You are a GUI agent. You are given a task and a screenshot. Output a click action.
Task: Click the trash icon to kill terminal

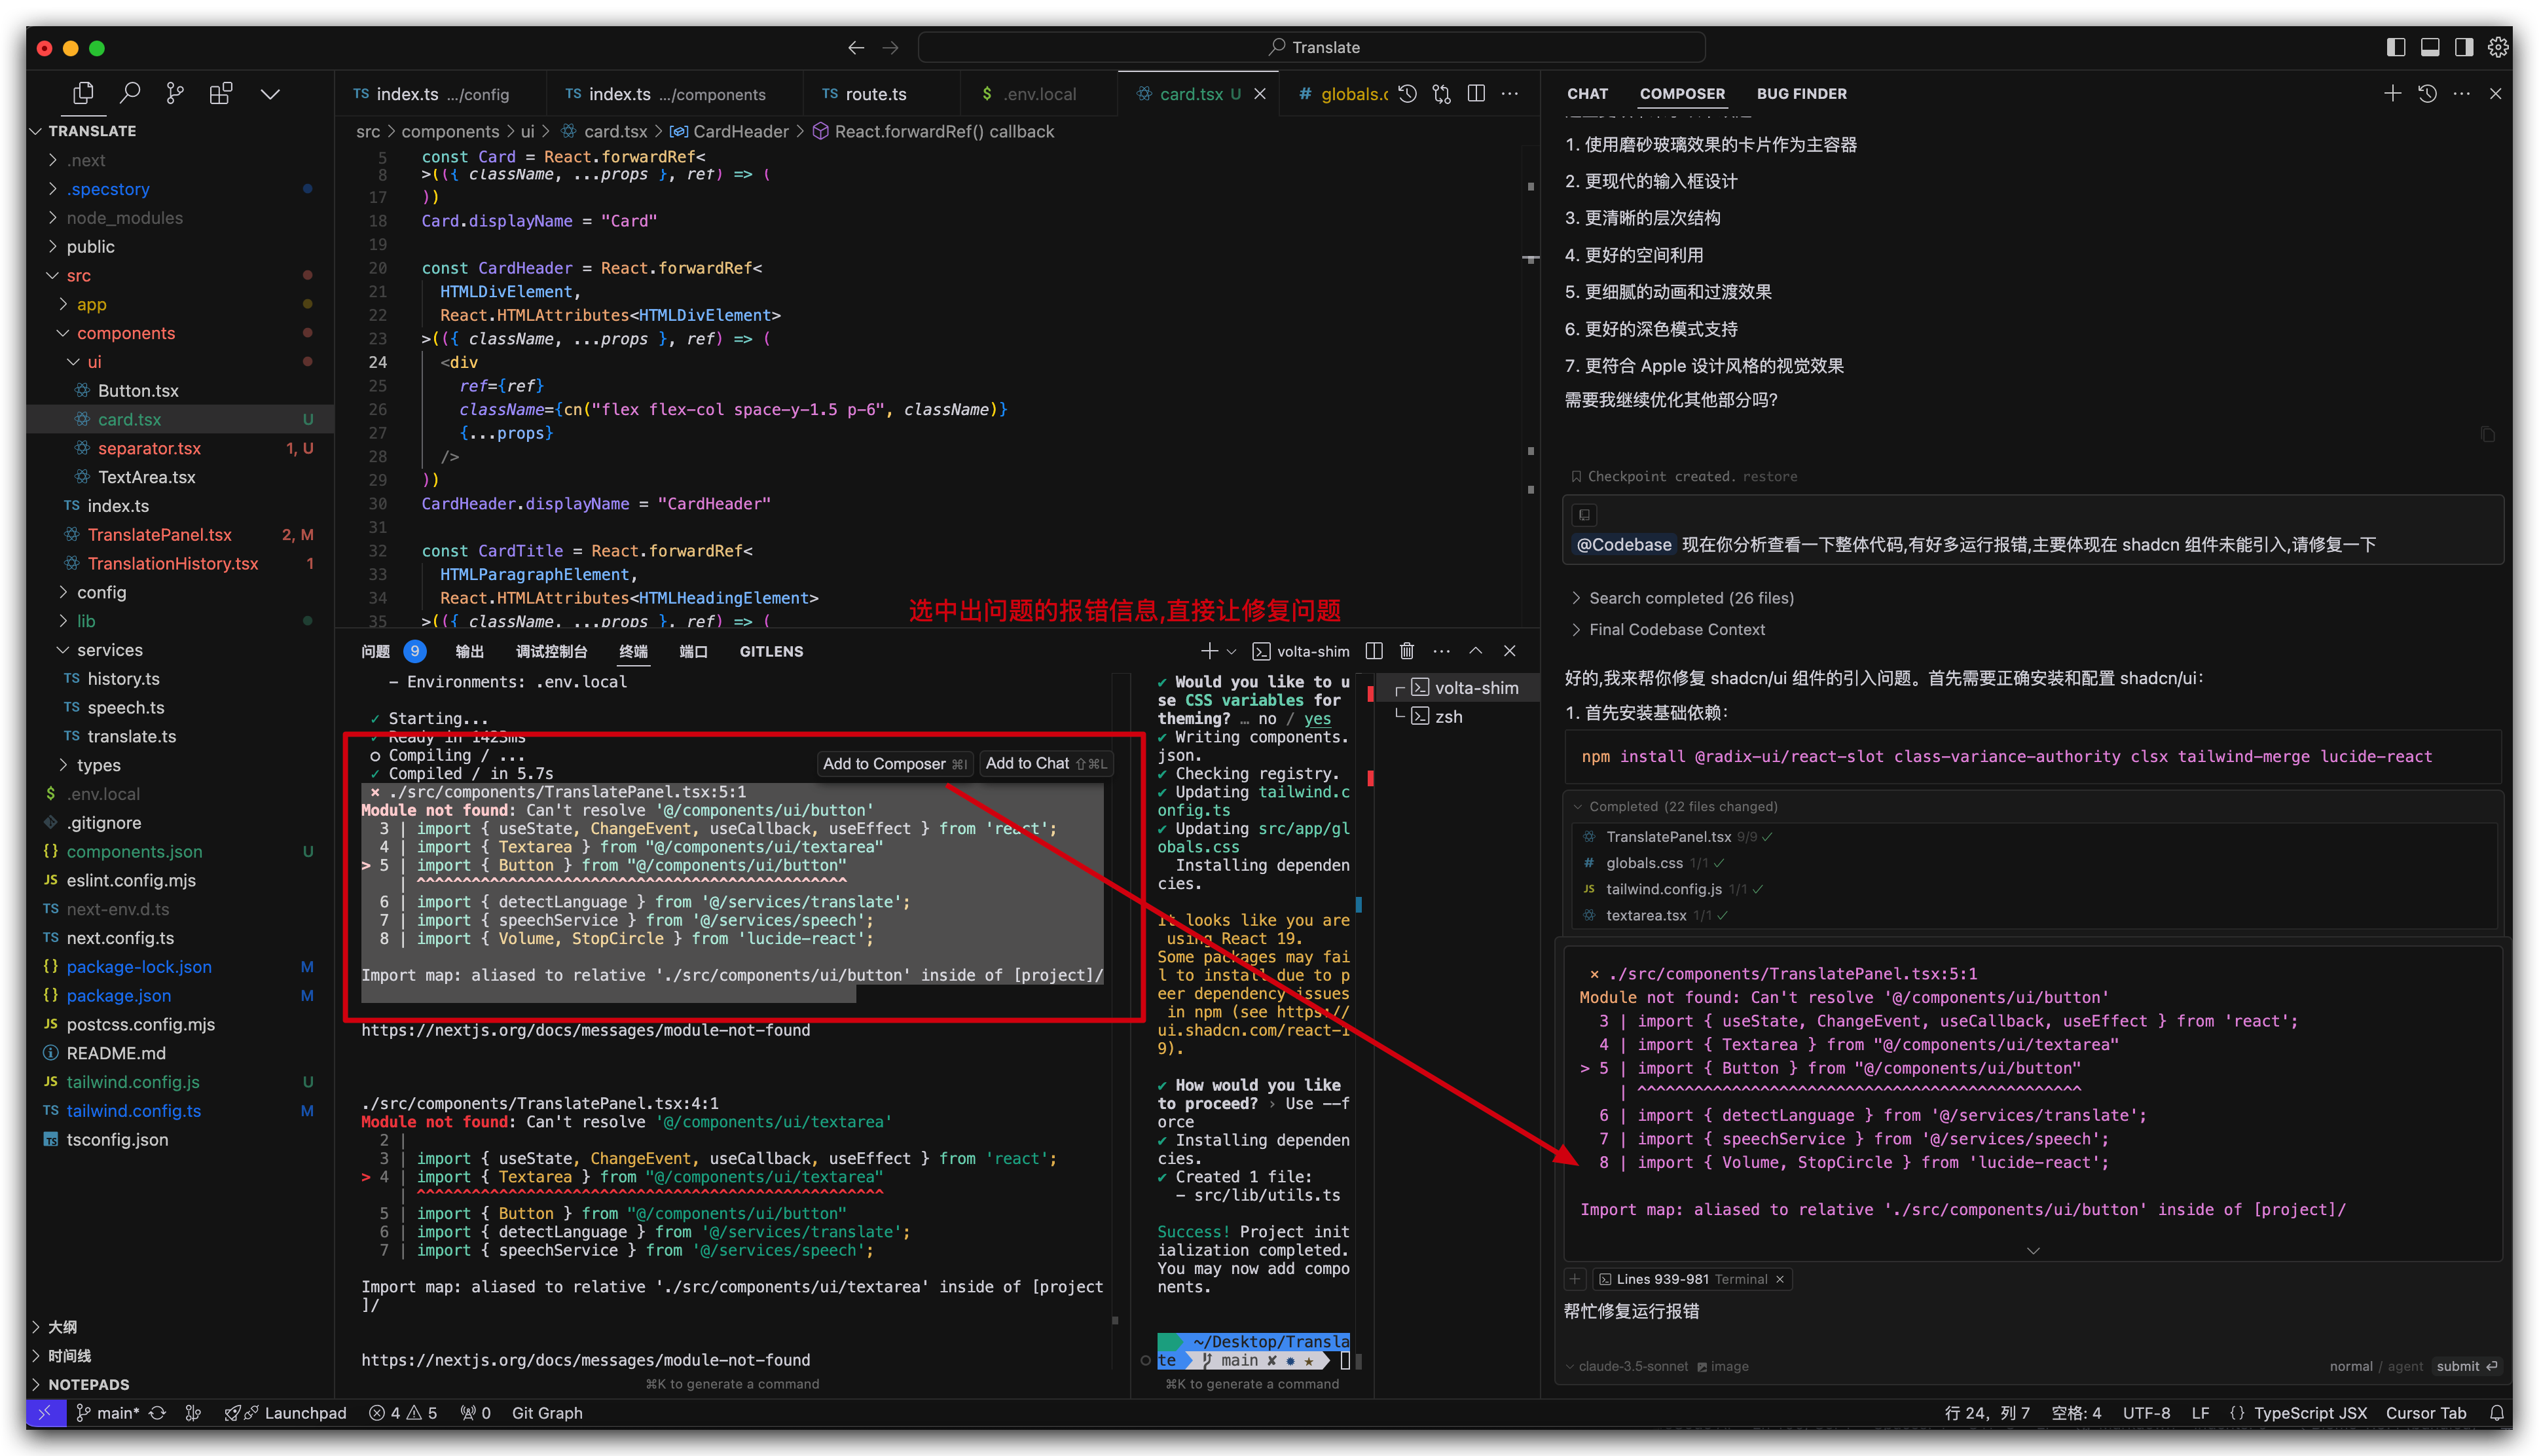pyautogui.click(x=1407, y=651)
